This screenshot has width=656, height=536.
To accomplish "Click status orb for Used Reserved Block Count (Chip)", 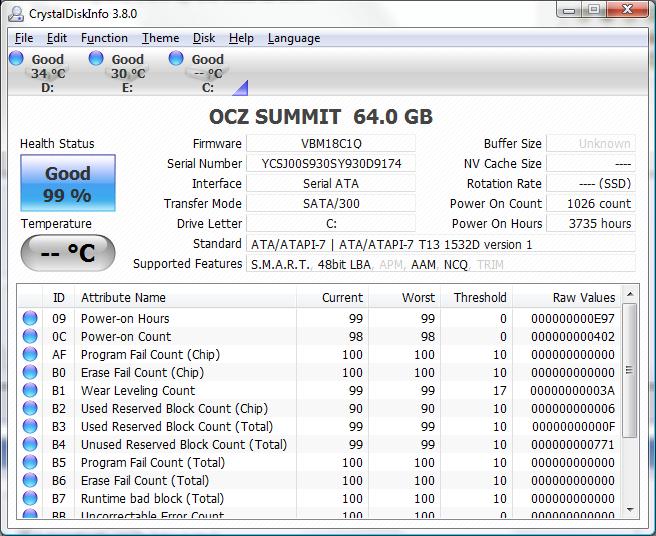I will point(30,408).
